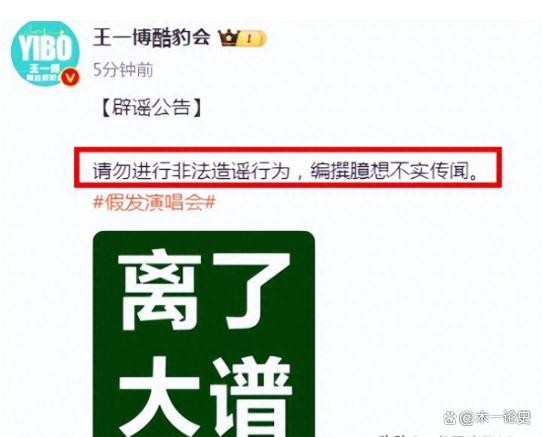The image size is (542, 437).
Task: Click 请勿进行非法造谣行为 text in red box
Action: click(x=191, y=171)
